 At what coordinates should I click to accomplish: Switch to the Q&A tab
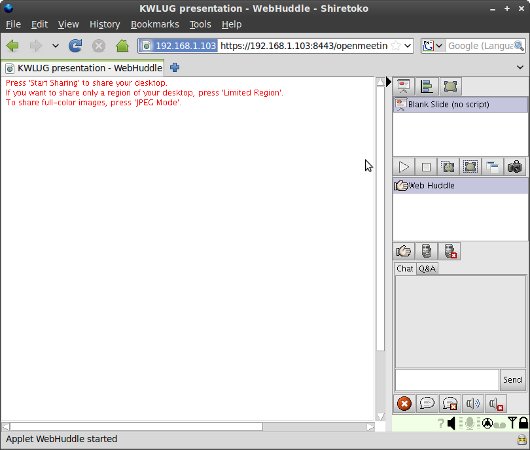click(427, 268)
